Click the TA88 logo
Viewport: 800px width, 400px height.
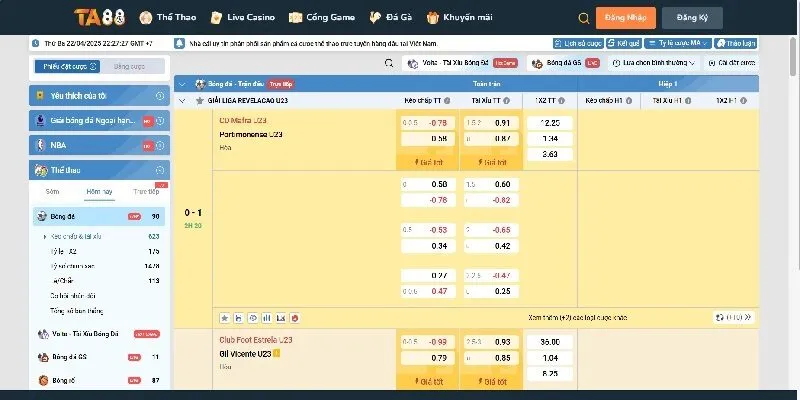tap(98, 18)
